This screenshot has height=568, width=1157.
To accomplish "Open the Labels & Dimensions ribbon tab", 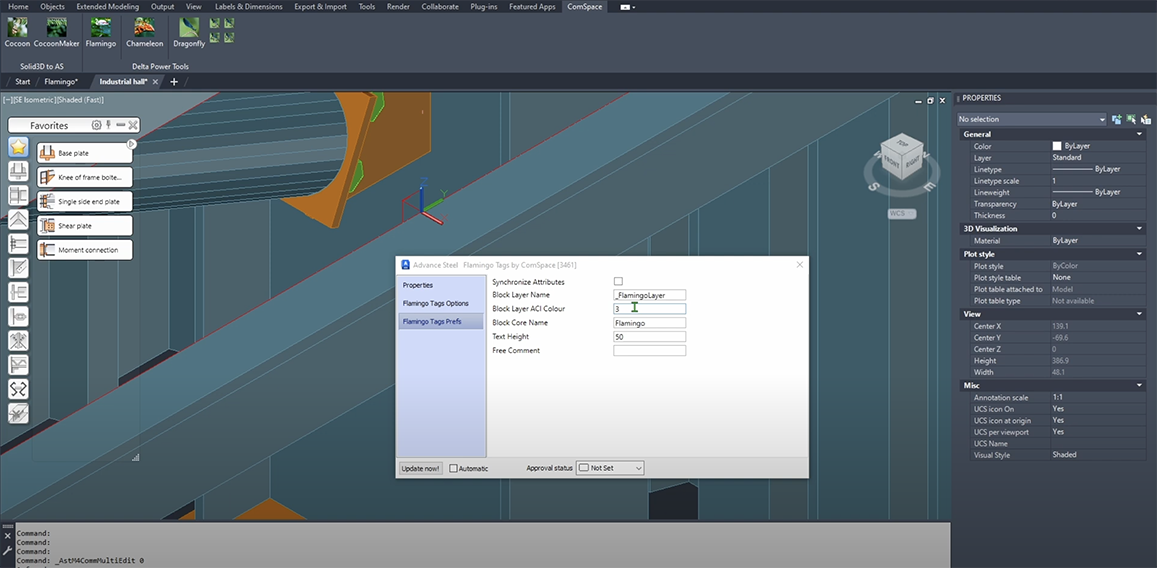I will pyautogui.click(x=248, y=7).
